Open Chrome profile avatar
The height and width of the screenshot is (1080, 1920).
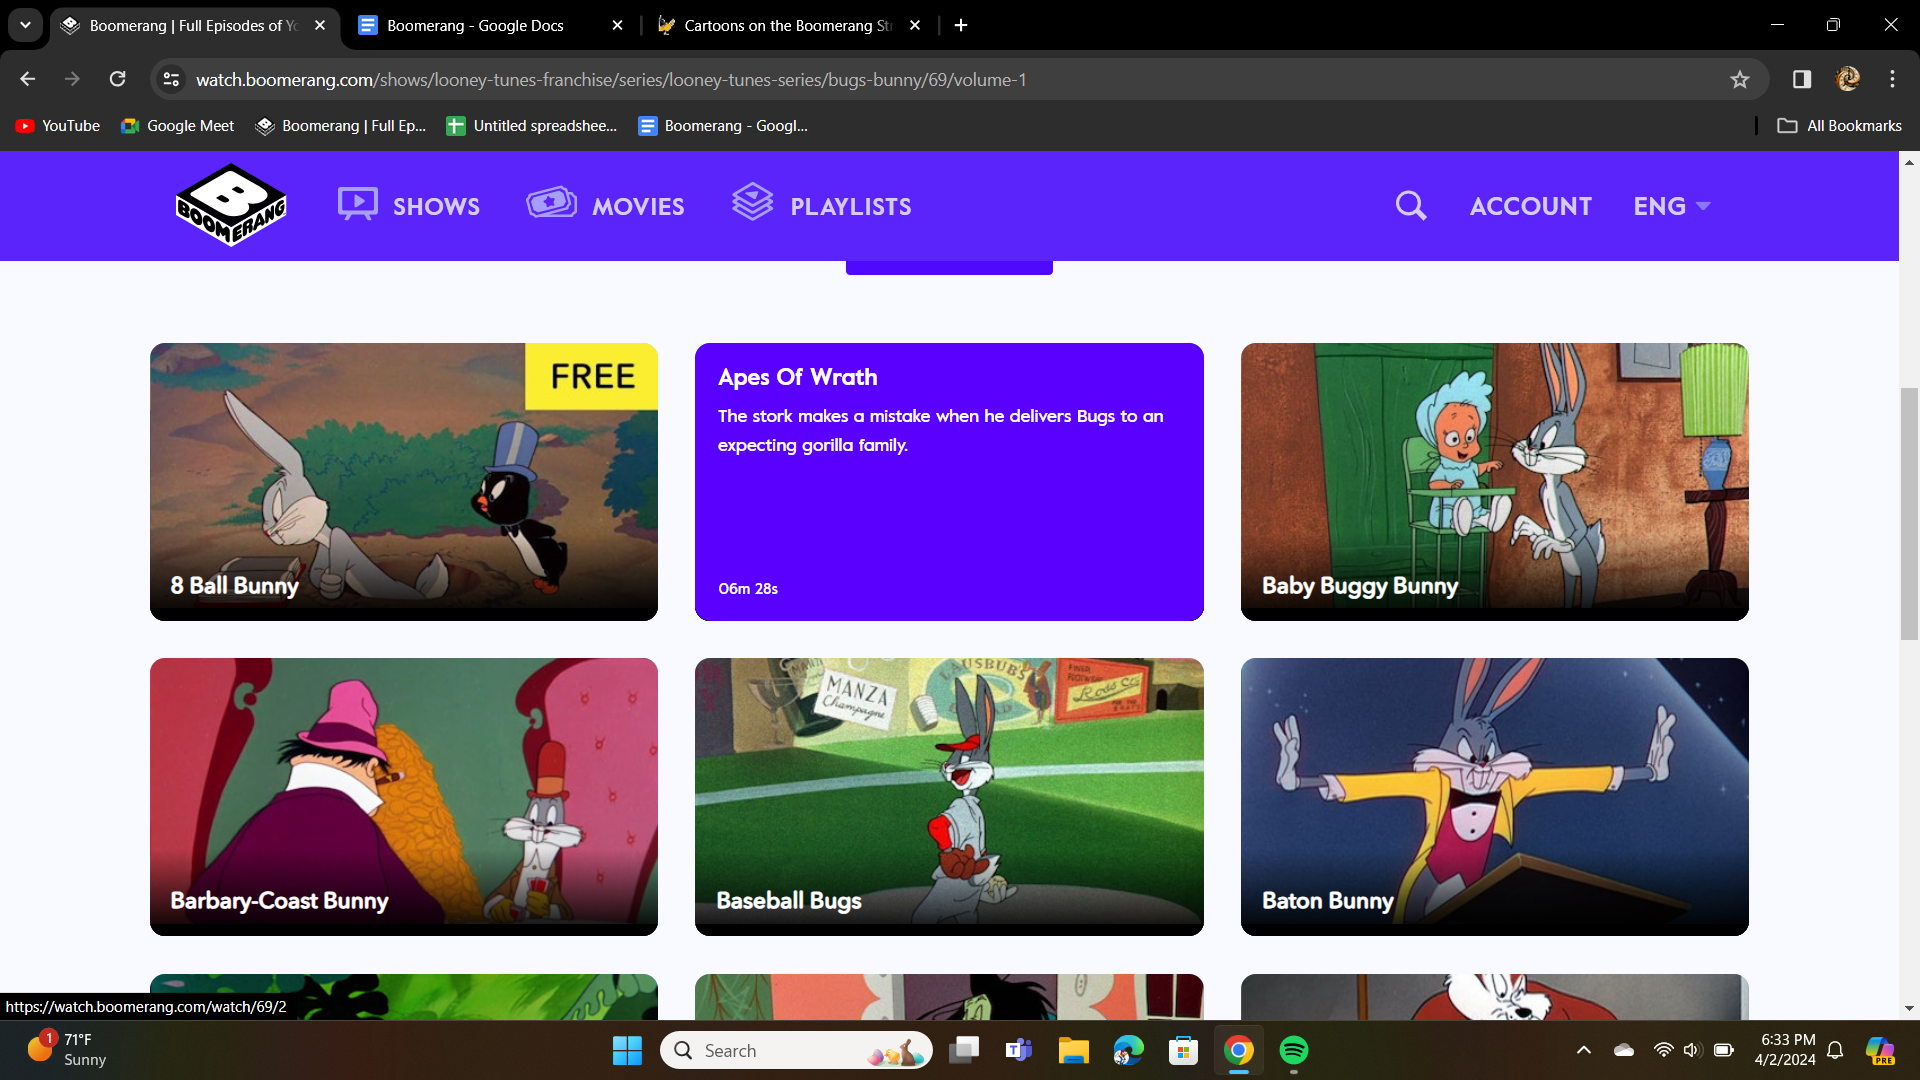point(1848,79)
